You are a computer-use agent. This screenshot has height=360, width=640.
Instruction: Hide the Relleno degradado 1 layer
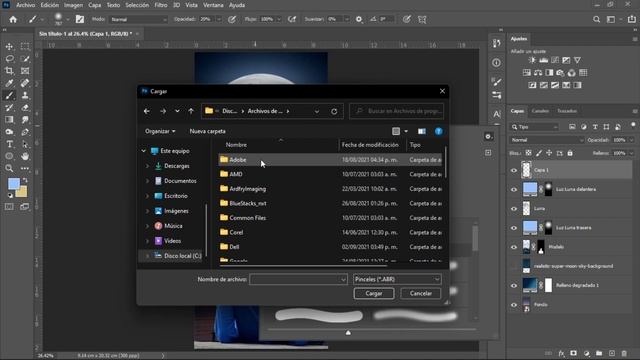pyautogui.click(x=514, y=285)
